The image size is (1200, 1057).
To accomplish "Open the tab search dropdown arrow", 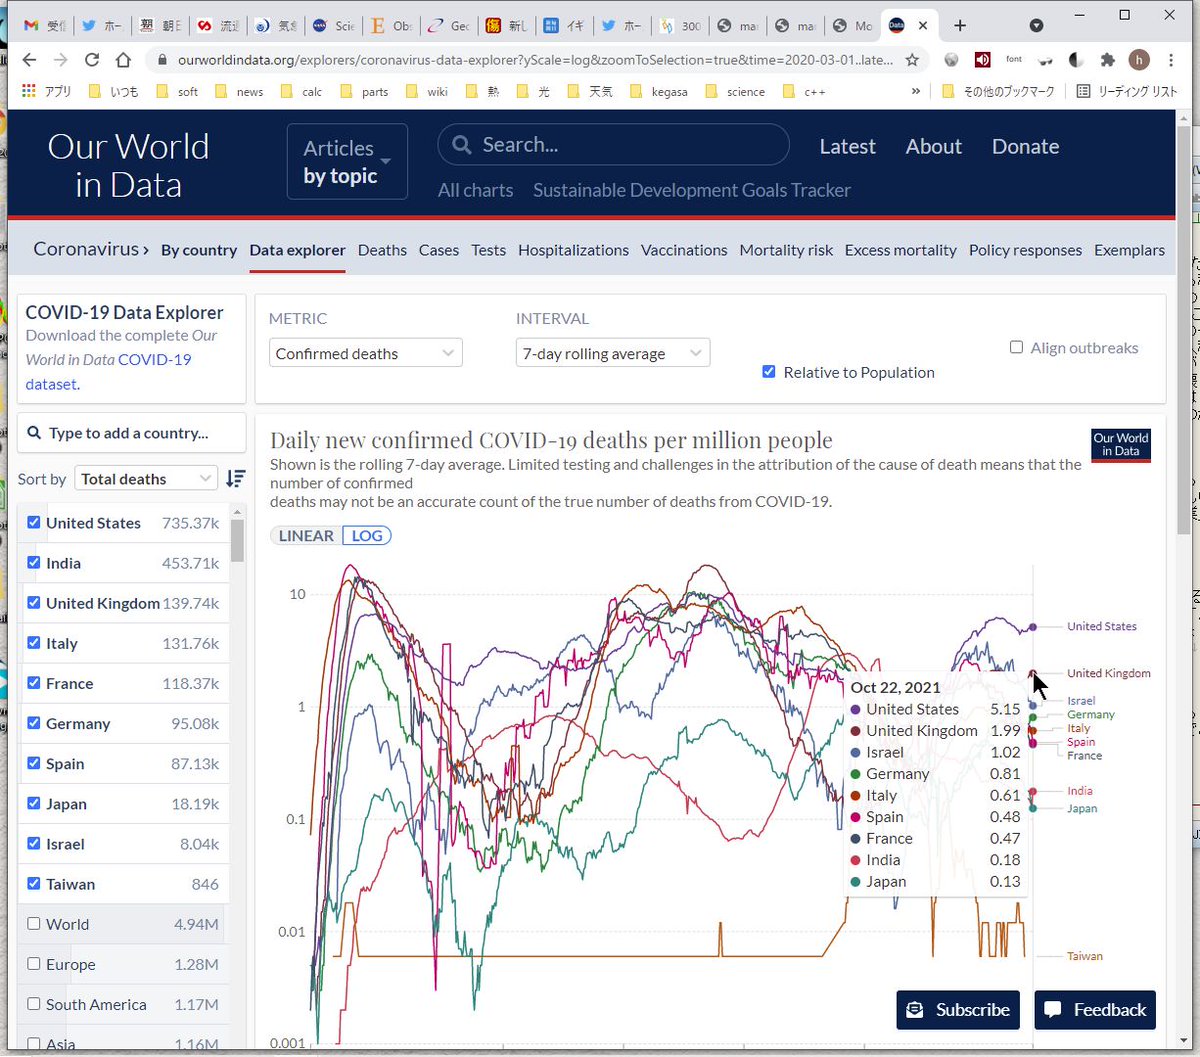I will (x=1037, y=25).
